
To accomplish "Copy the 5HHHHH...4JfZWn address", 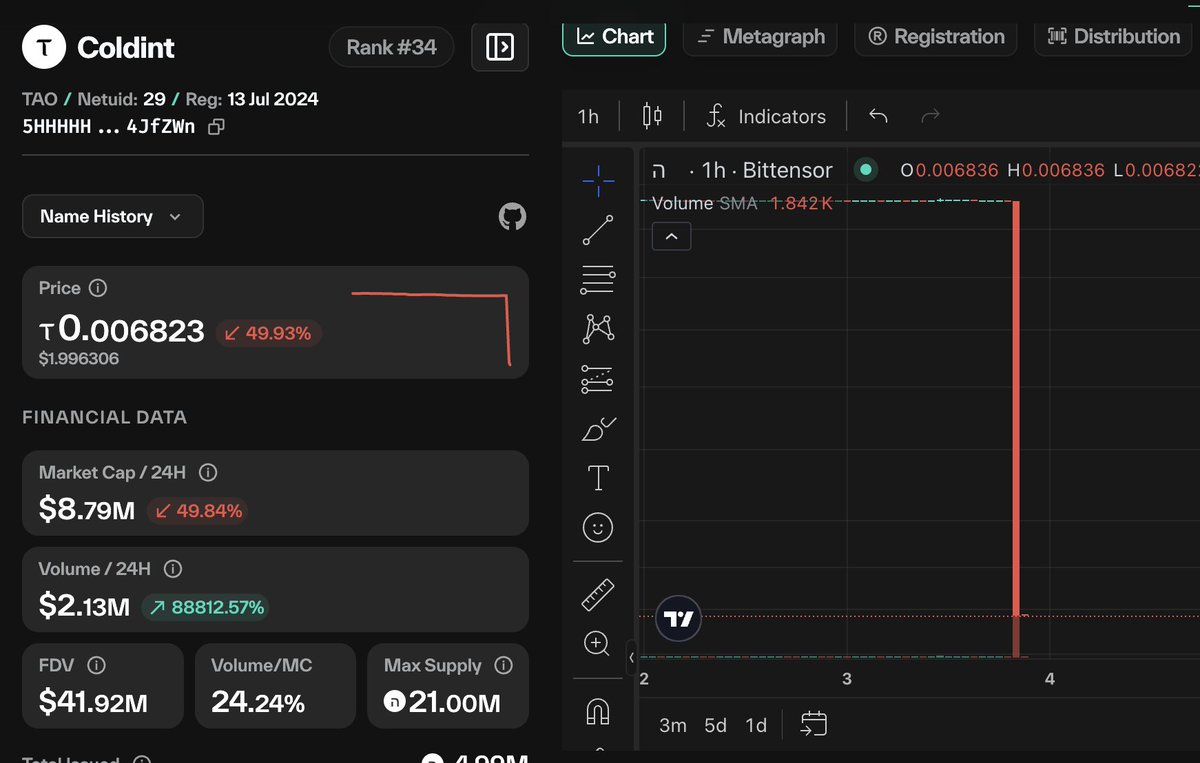I will 216,127.
